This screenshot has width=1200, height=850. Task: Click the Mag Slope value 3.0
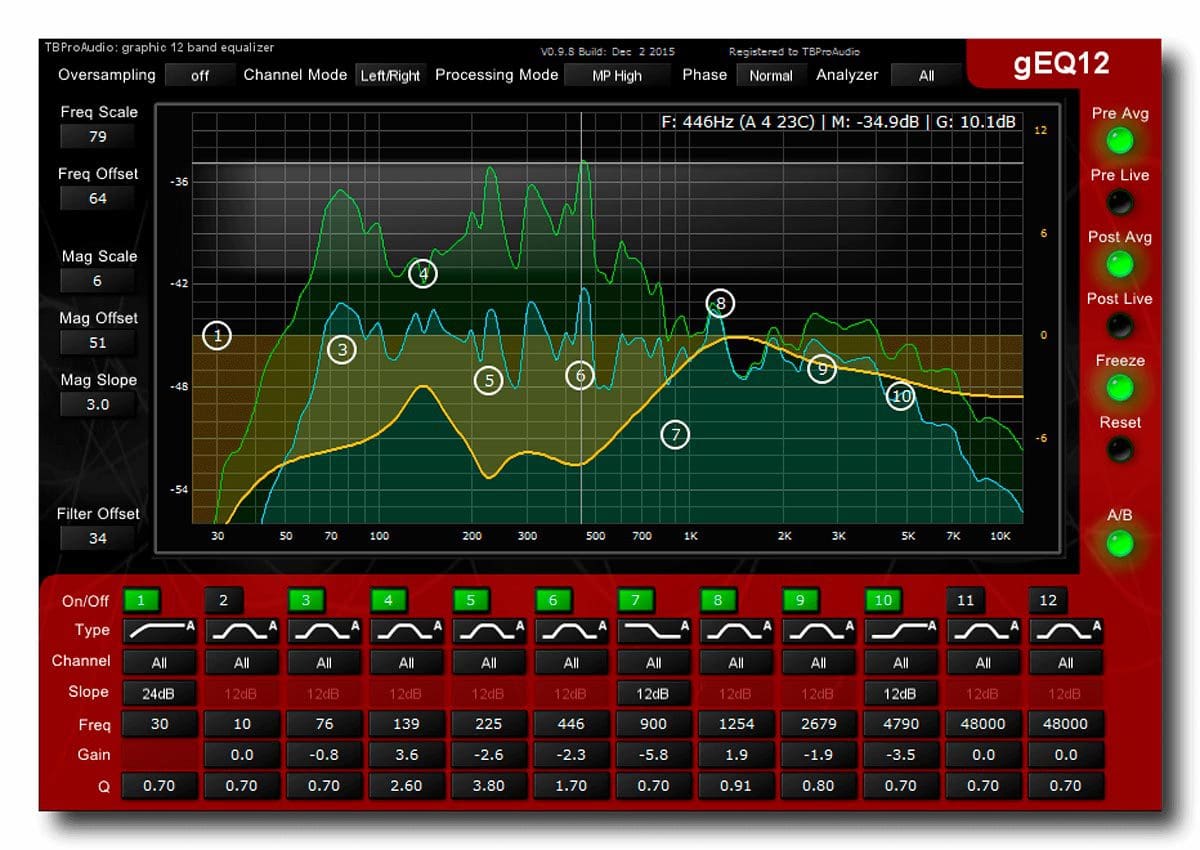coord(98,404)
